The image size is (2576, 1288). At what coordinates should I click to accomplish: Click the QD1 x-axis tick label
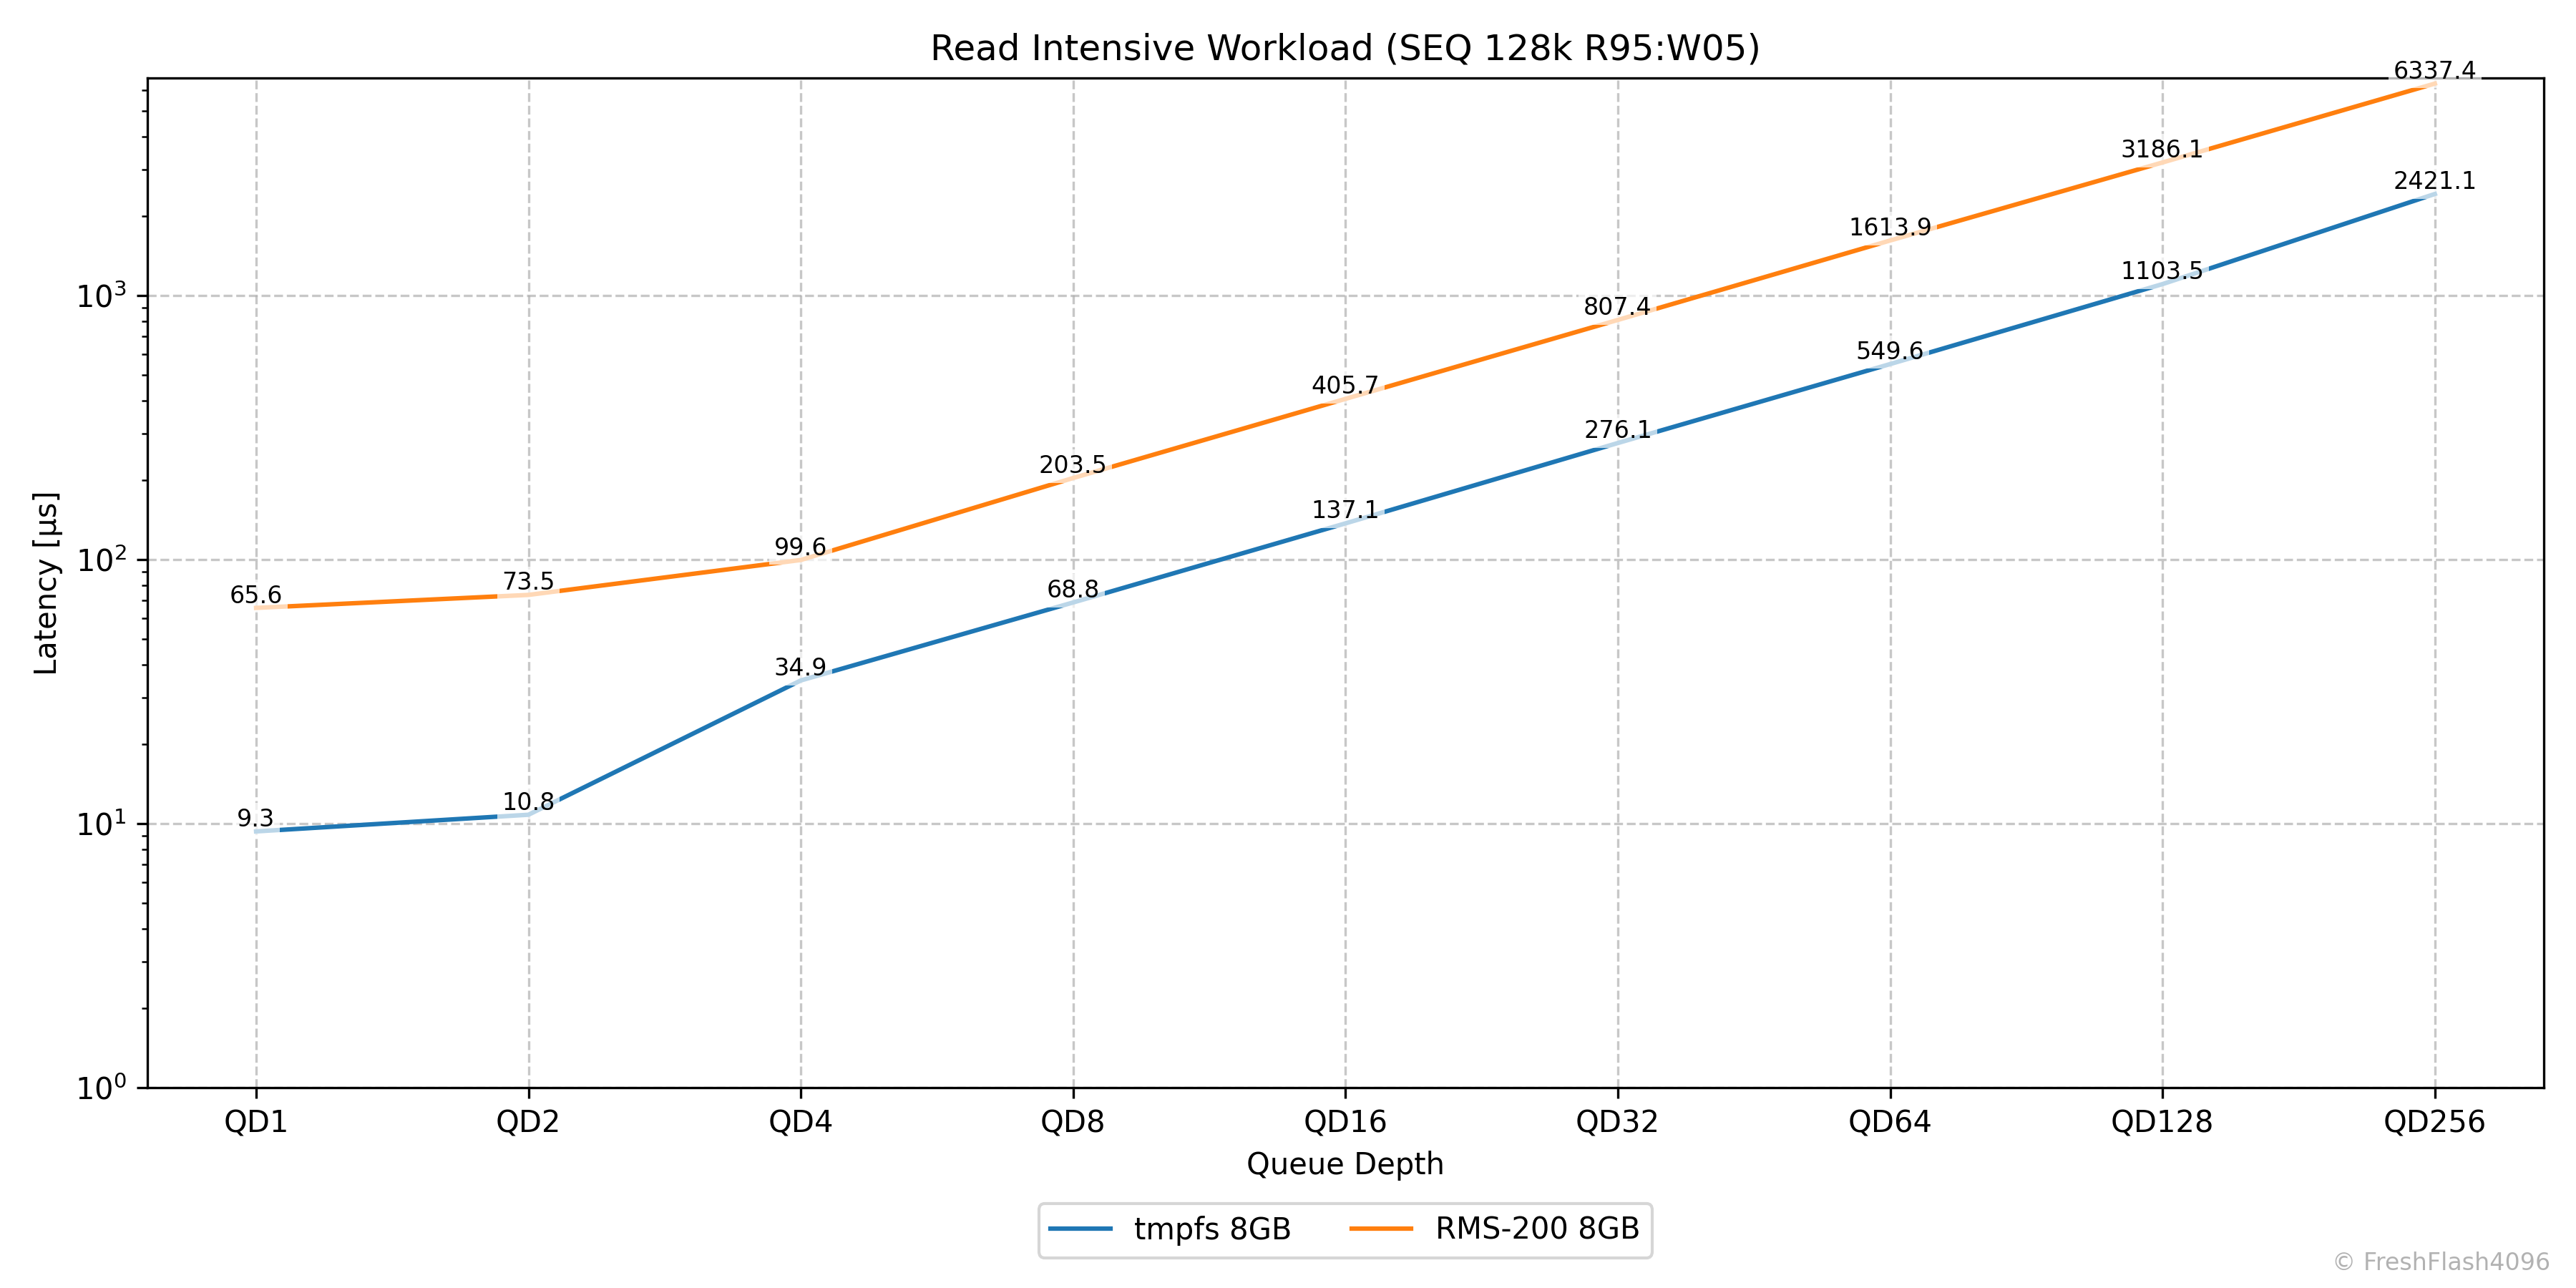click(255, 1122)
